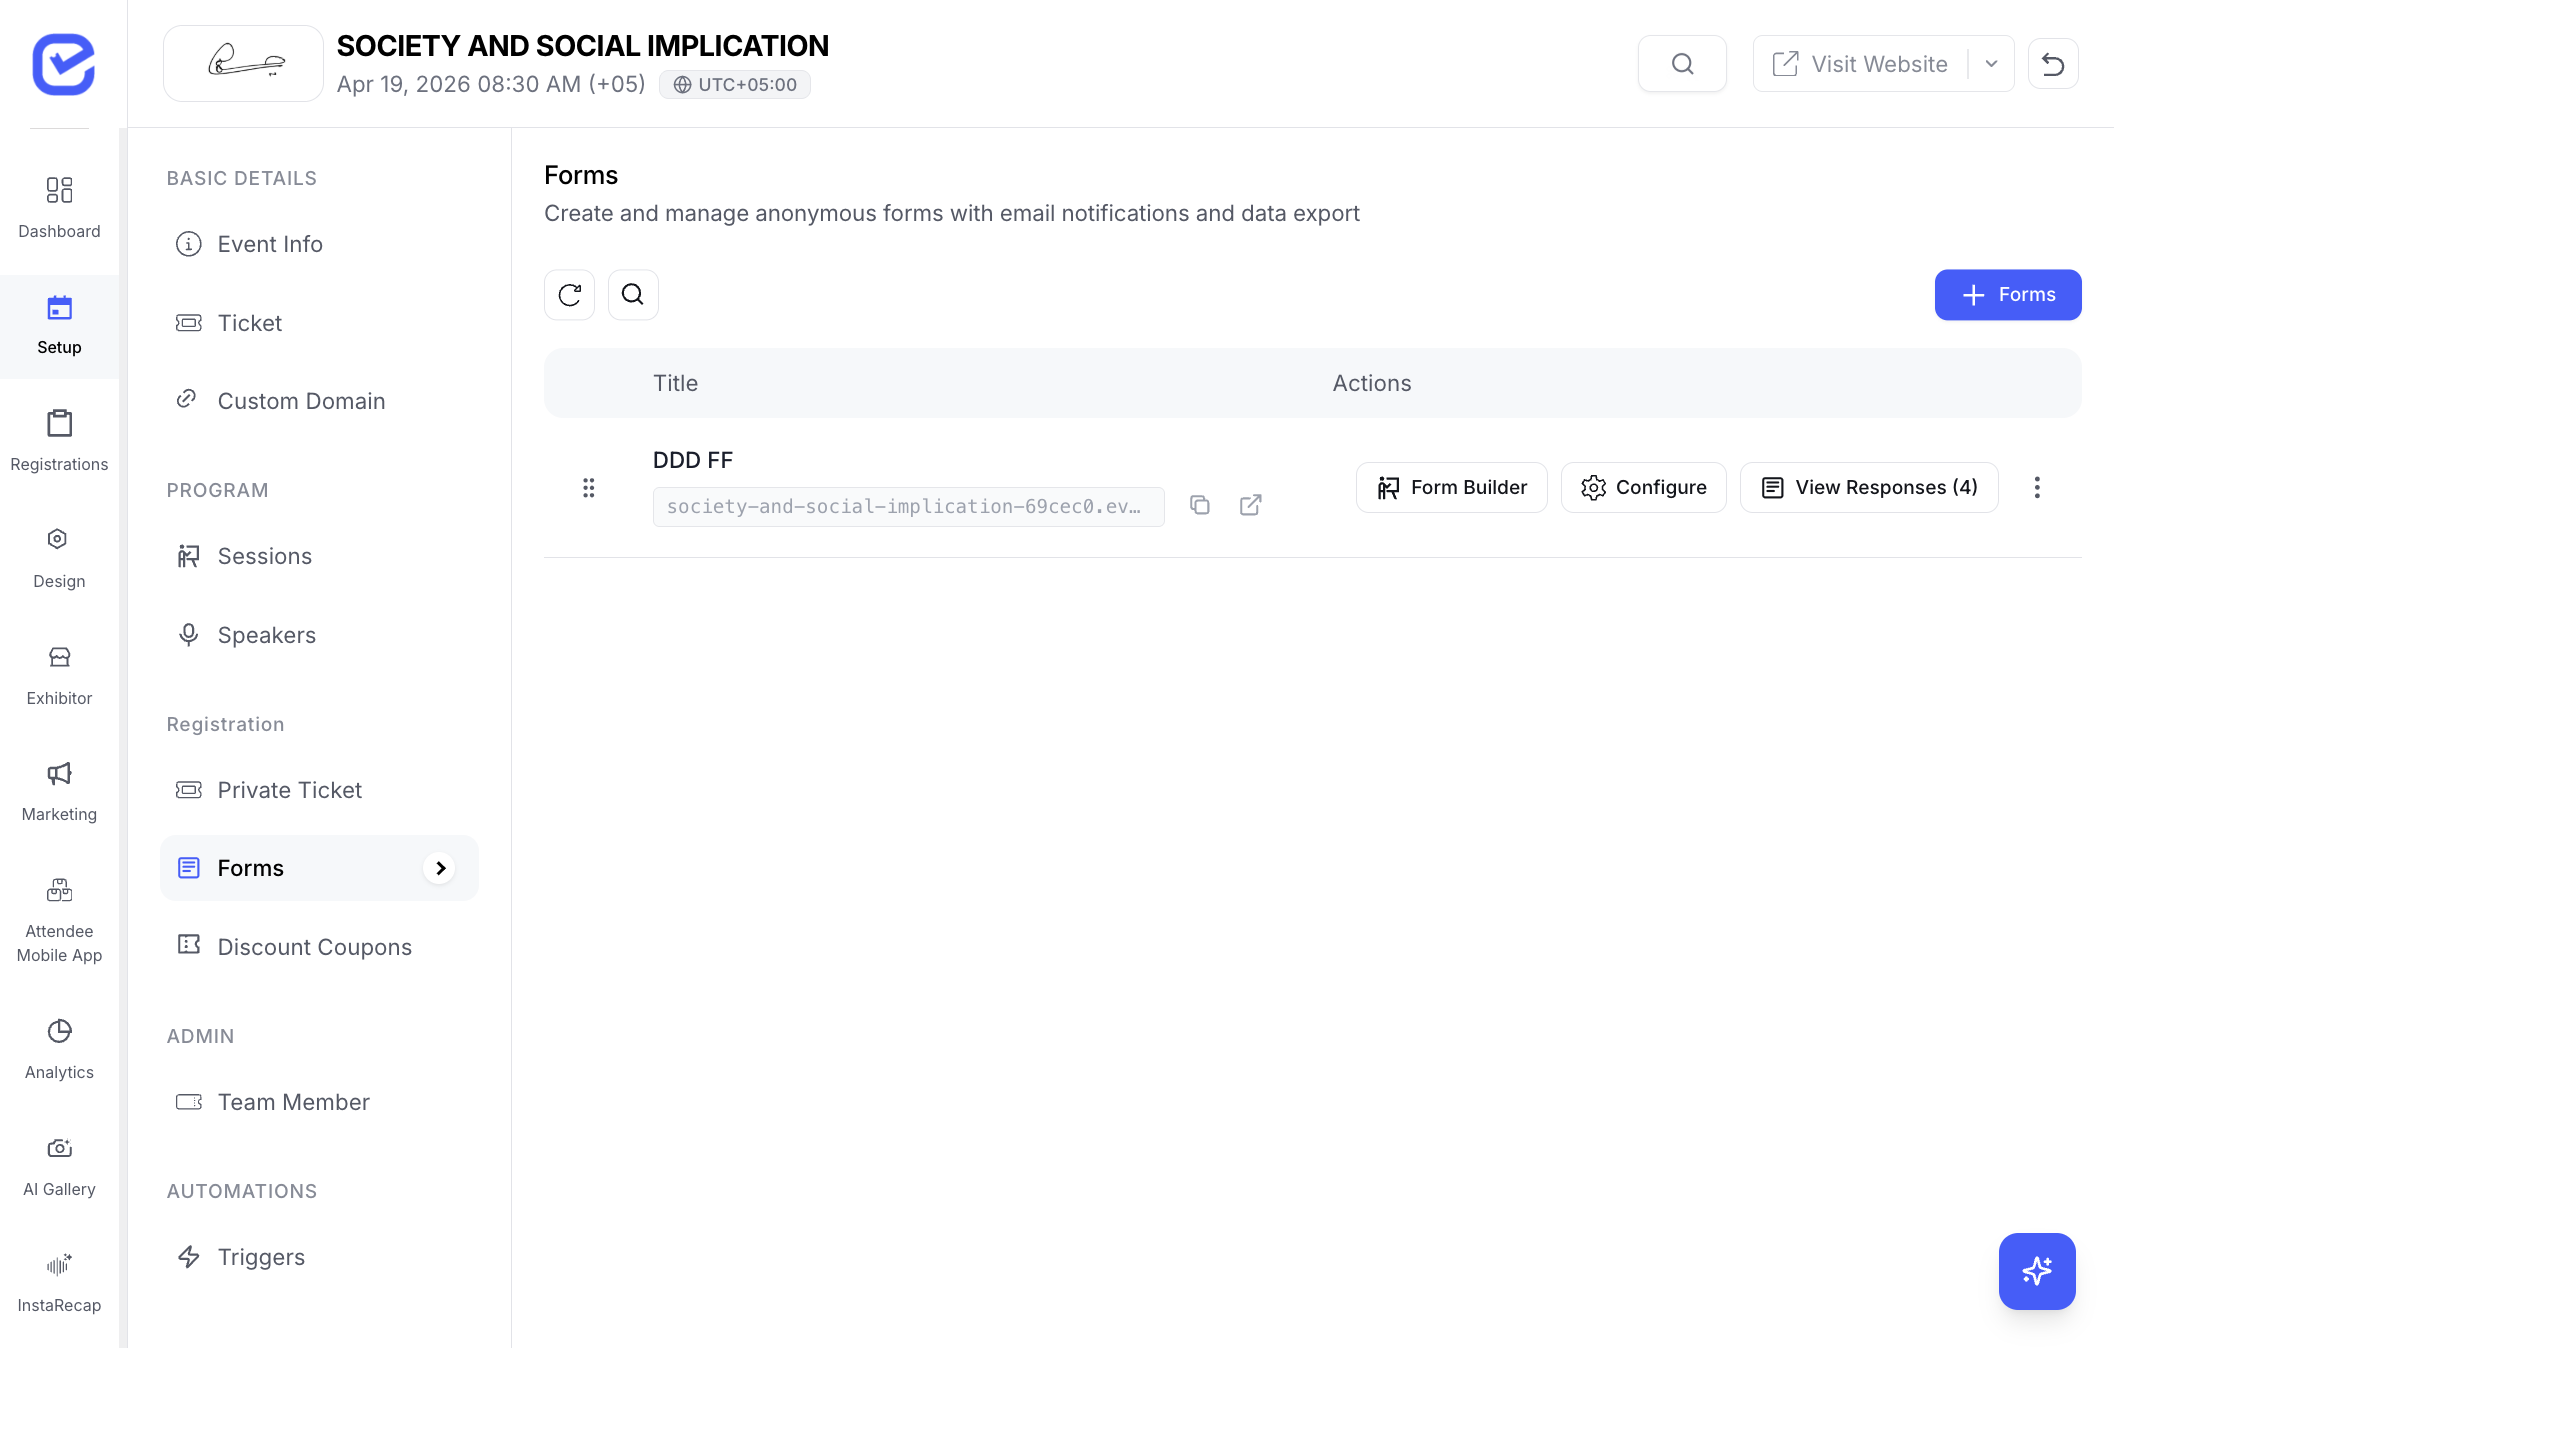Open Team Member page
The image size is (2560, 1440).
click(320, 1102)
